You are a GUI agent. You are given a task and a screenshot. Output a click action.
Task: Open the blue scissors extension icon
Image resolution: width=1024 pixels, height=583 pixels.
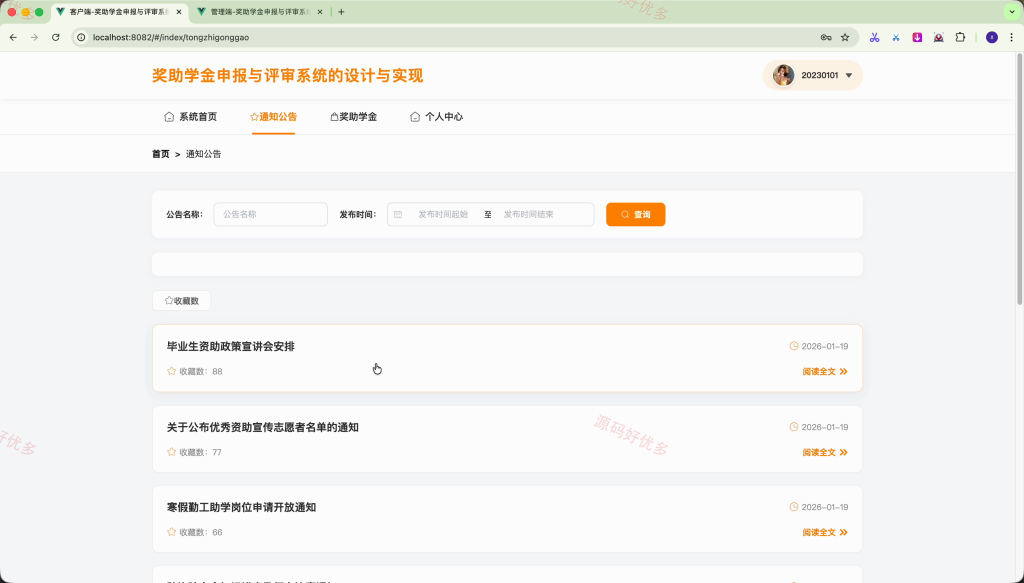tap(896, 37)
